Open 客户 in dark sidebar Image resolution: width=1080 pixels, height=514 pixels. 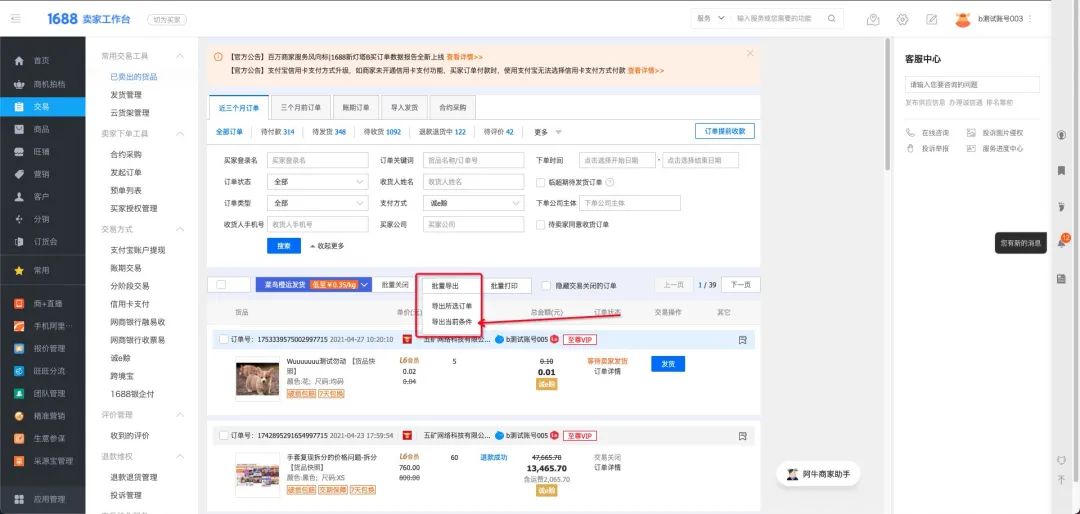41,197
